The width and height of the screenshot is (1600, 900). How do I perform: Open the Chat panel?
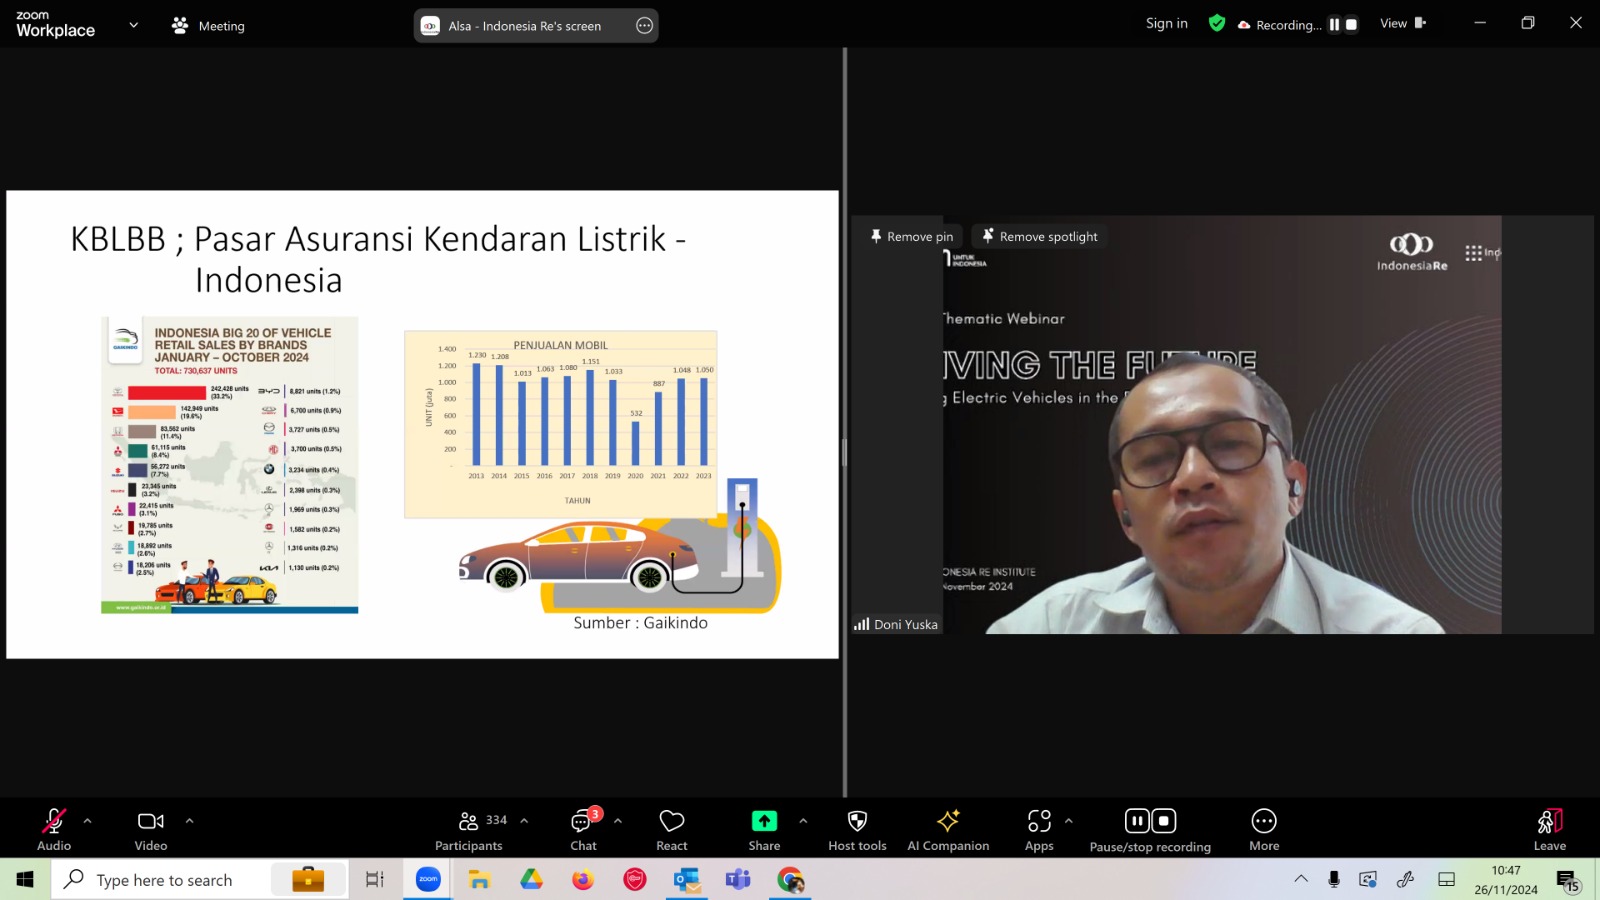583,830
